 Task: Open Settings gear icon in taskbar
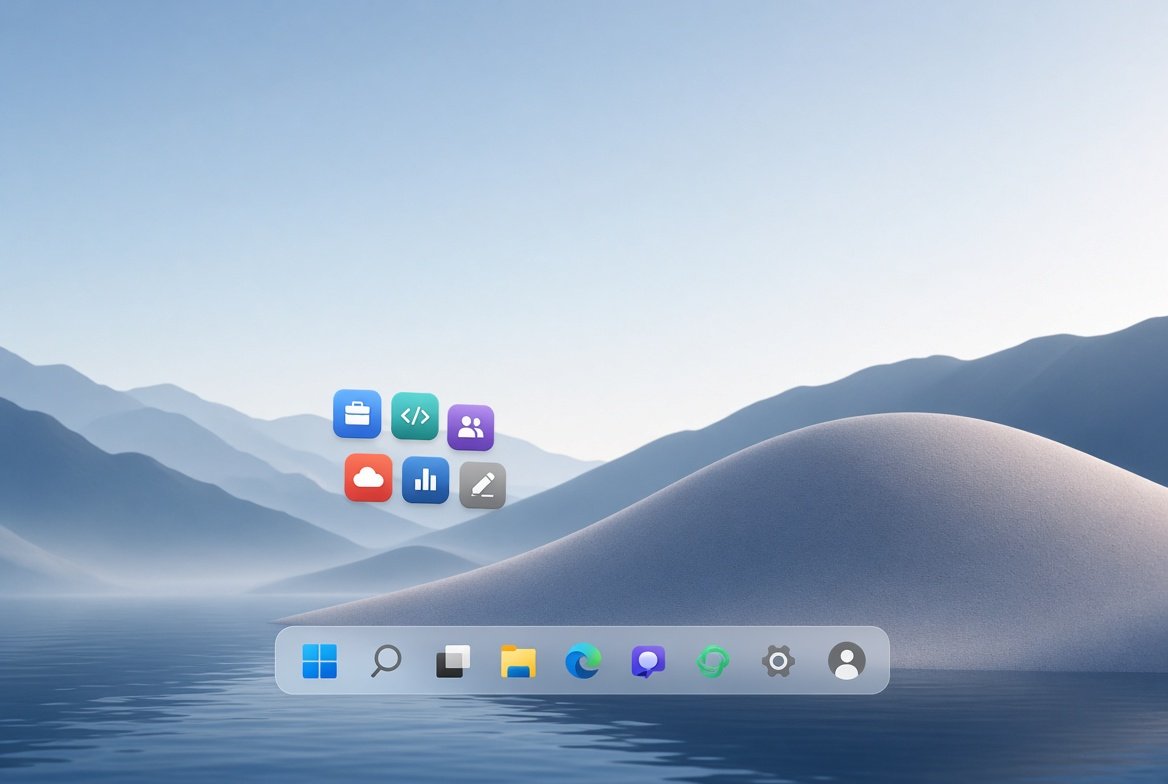[x=778, y=661]
